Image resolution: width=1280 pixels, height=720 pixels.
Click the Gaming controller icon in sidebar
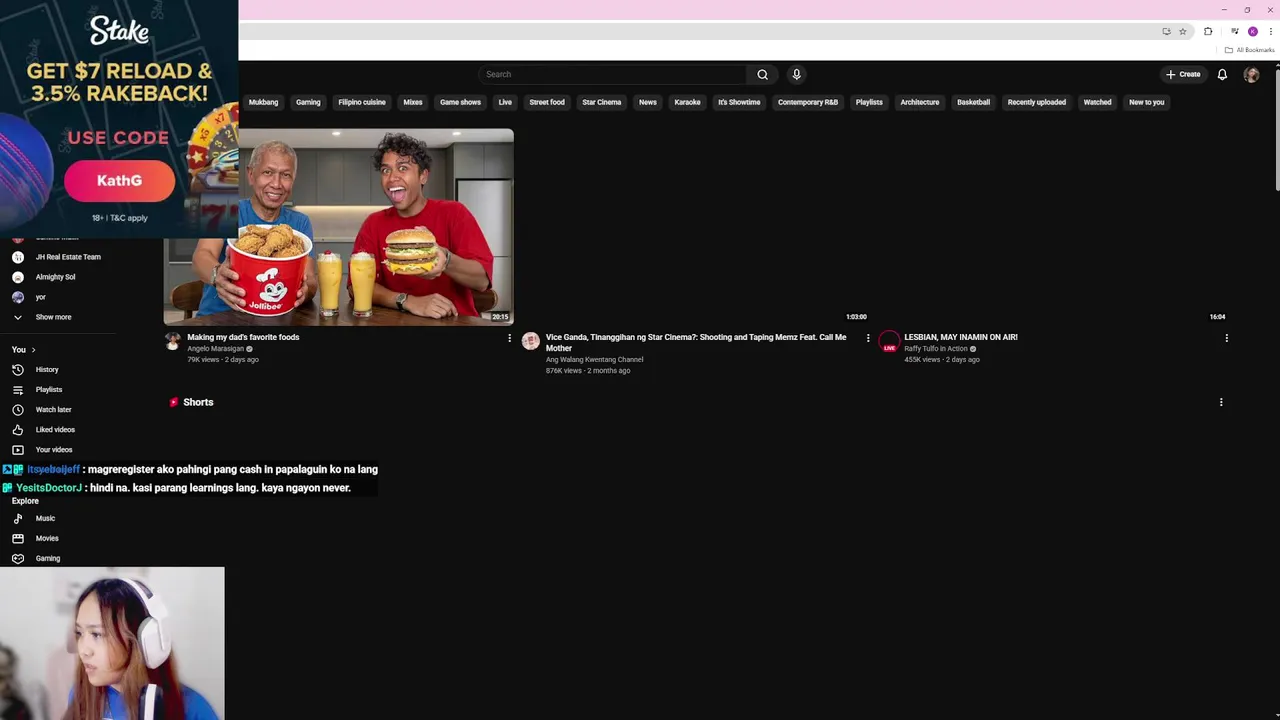17,558
